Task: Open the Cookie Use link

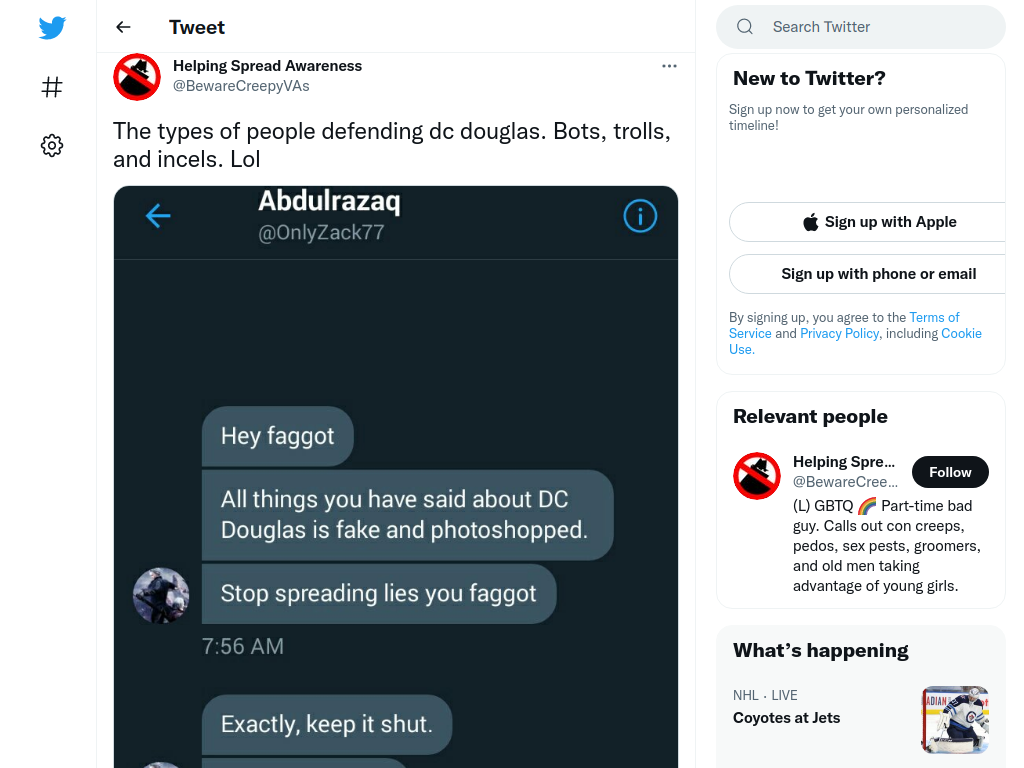Action: point(856,341)
